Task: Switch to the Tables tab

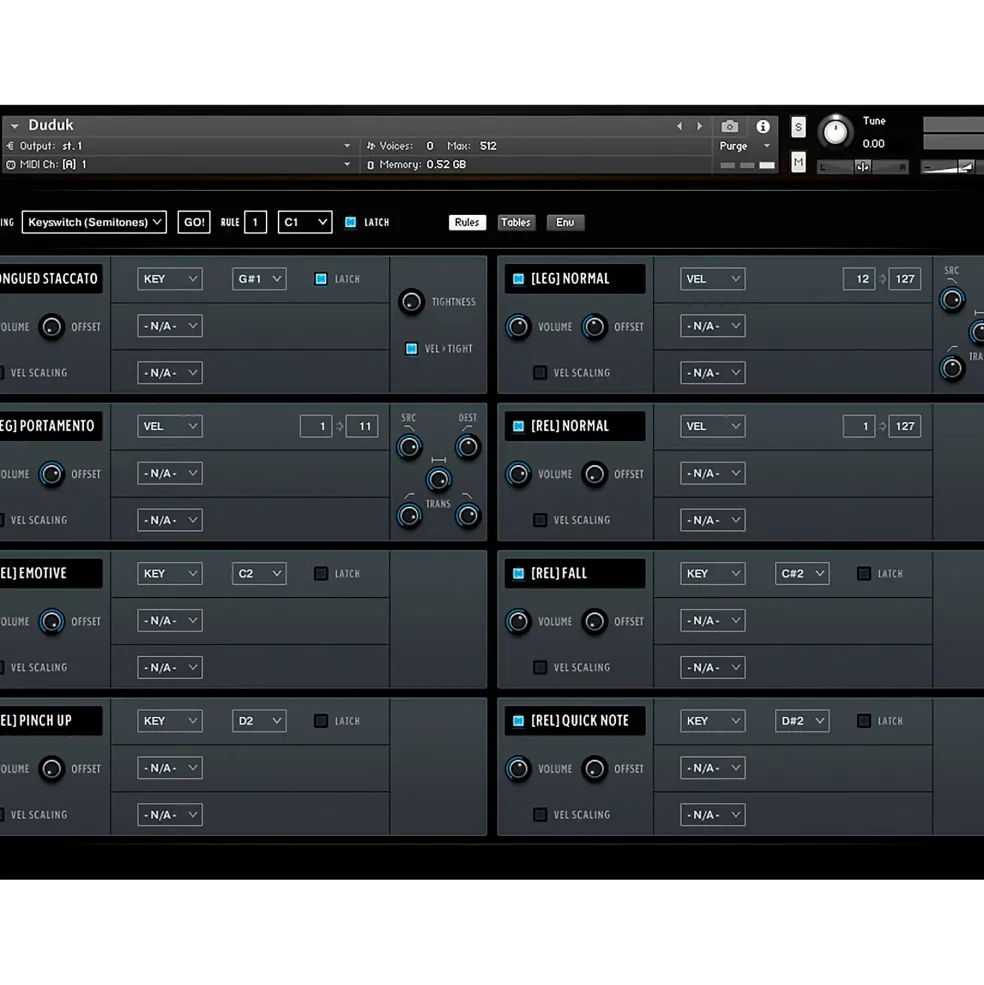Action: [x=516, y=222]
